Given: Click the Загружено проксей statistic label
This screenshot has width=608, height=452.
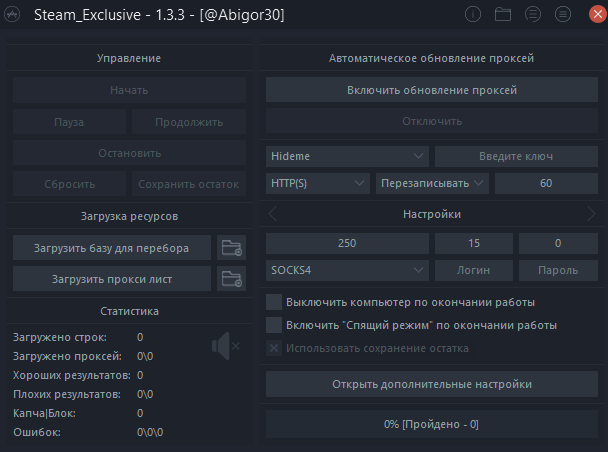Looking at the screenshot, I should pos(67,356).
